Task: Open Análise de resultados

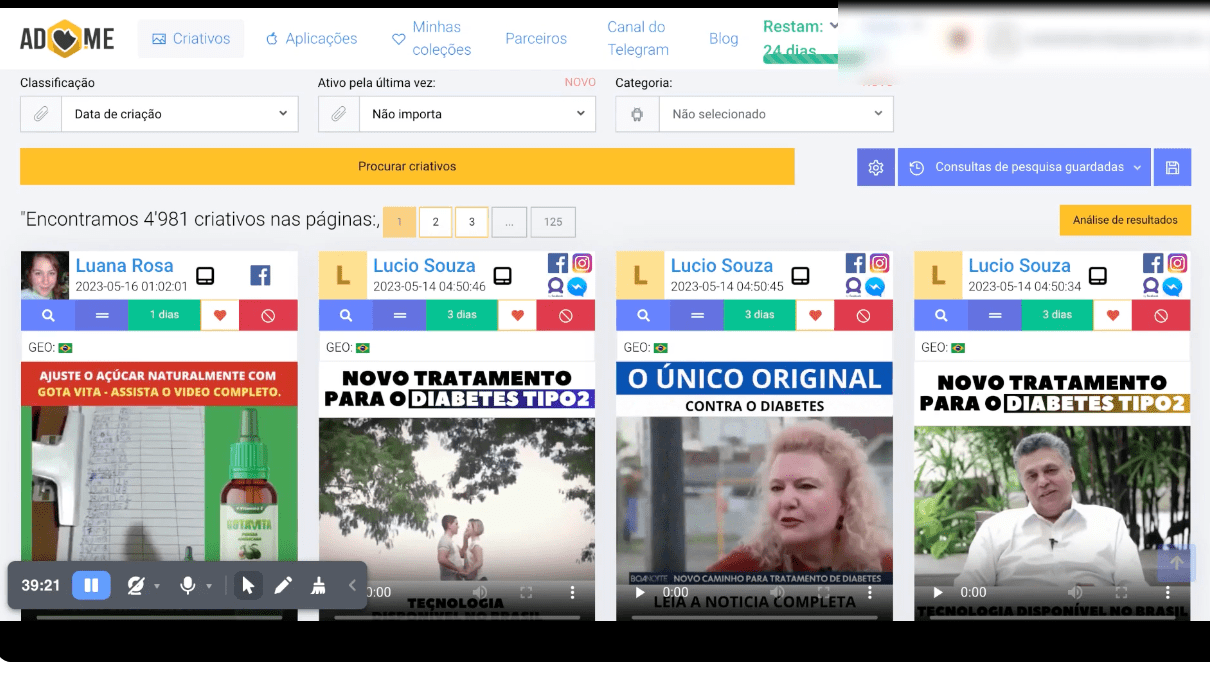Action: [x=1125, y=220]
